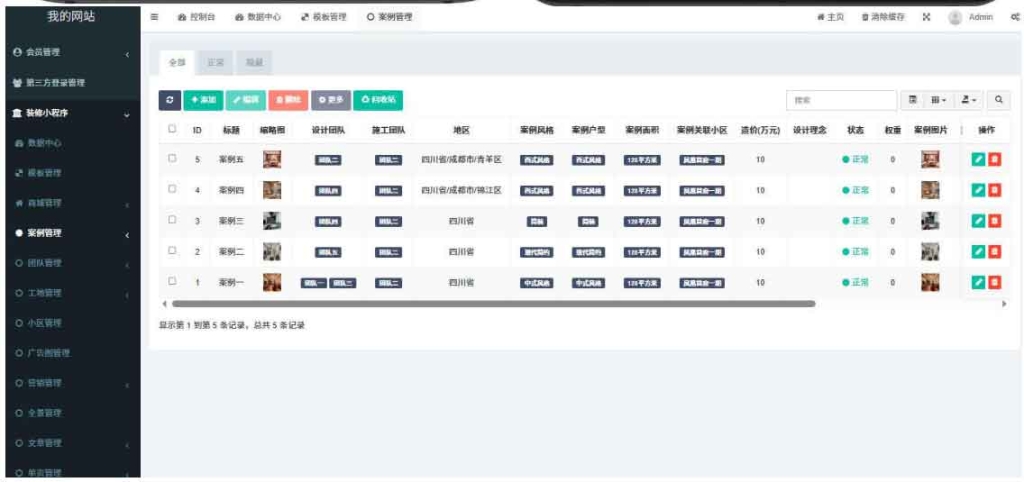
Task: Open thumbnail image of row 案例五
Action: tap(272, 159)
